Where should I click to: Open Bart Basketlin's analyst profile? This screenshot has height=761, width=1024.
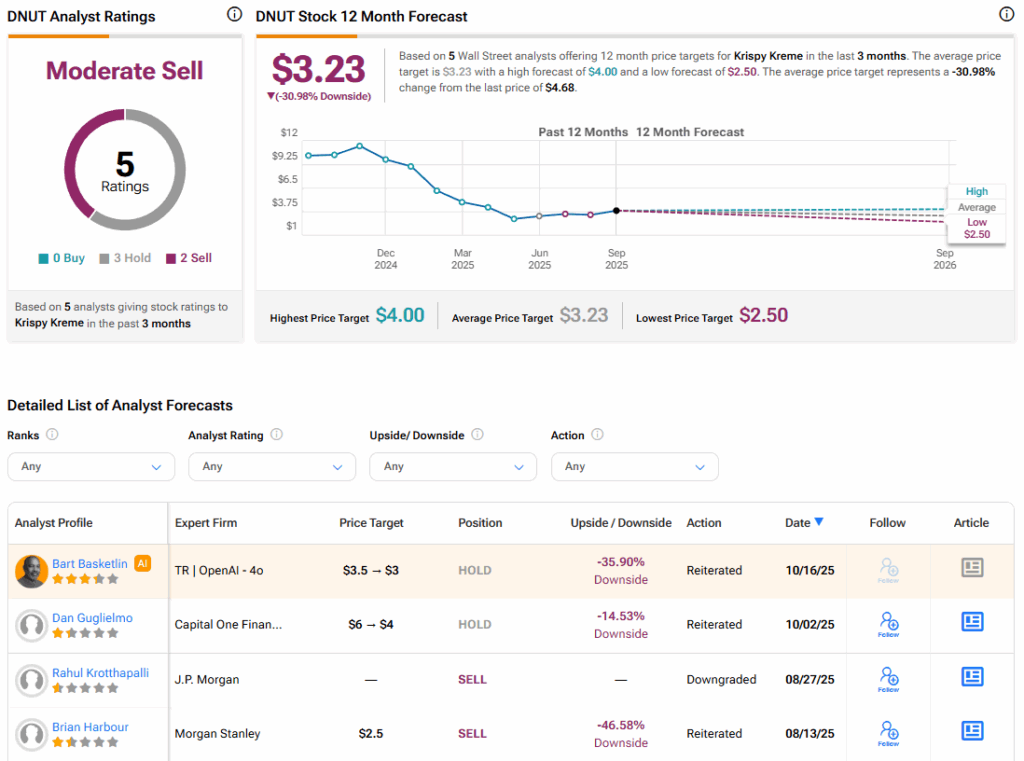point(90,564)
